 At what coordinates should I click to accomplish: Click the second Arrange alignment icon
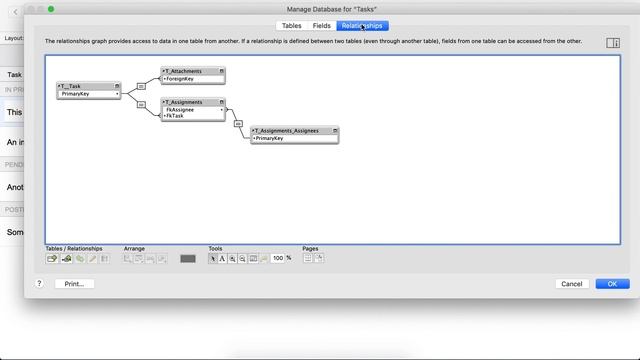point(139,259)
